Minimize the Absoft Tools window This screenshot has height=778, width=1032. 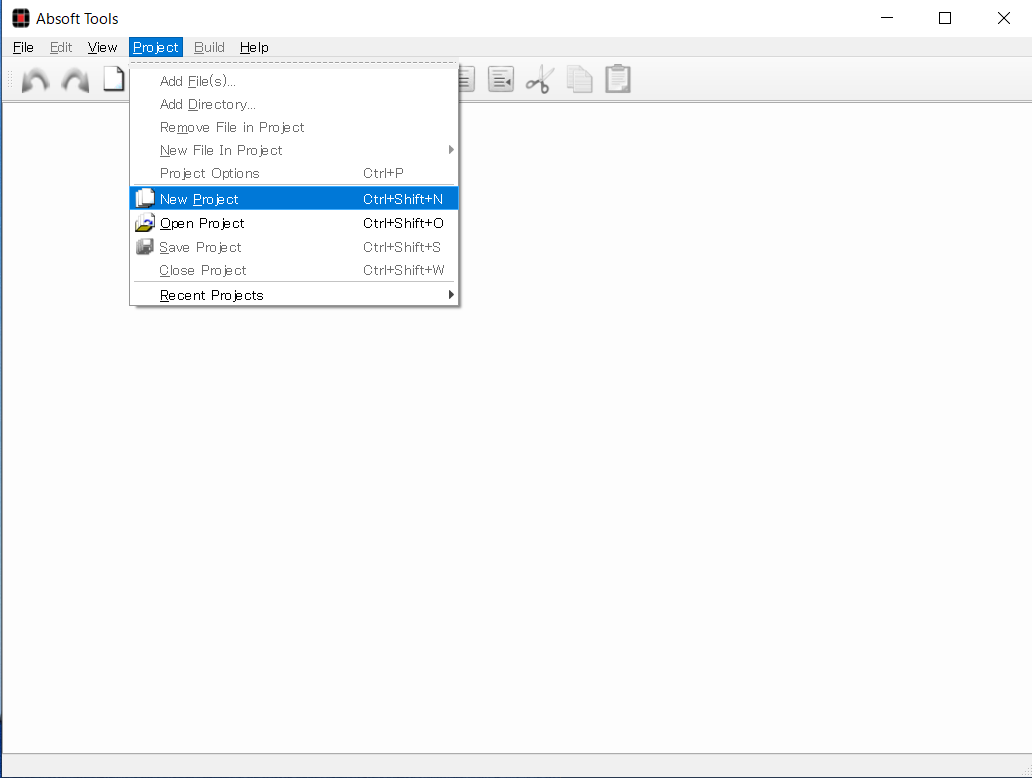[x=887, y=18]
